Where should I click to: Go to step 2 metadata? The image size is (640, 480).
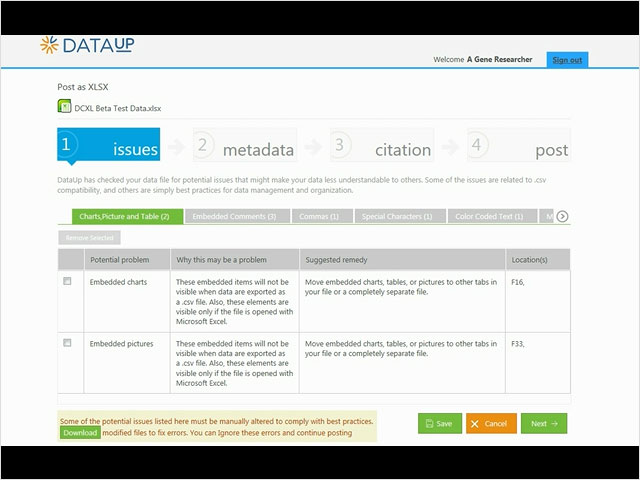click(x=245, y=146)
